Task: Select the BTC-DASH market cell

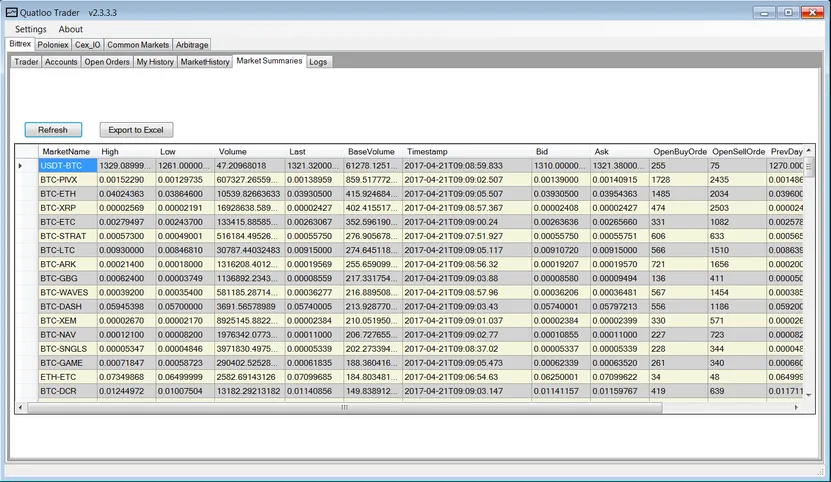Action: coord(68,306)
